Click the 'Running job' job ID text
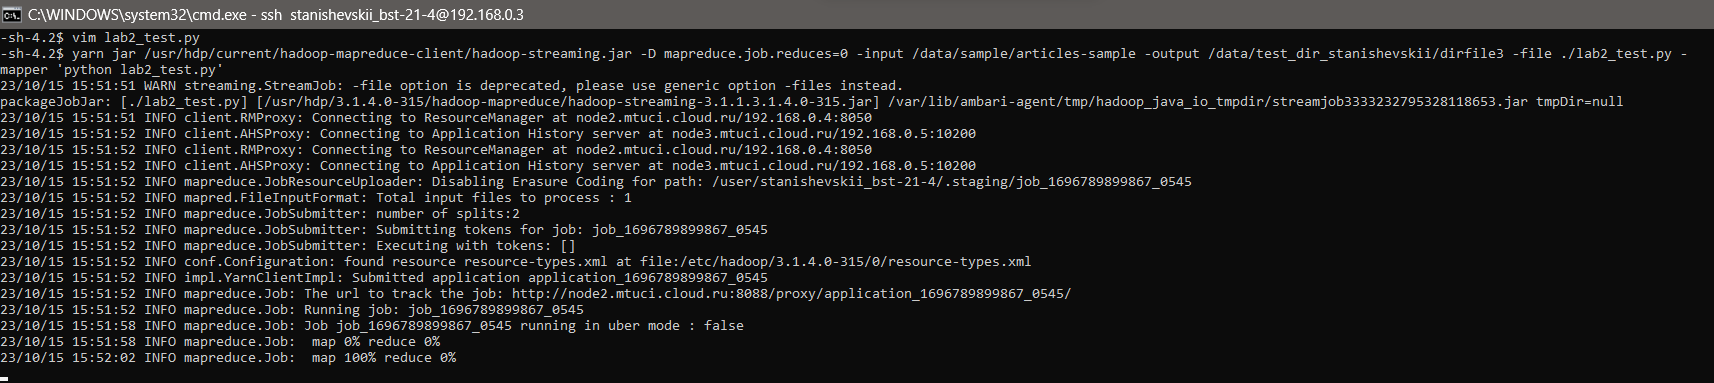 (495, 310)
